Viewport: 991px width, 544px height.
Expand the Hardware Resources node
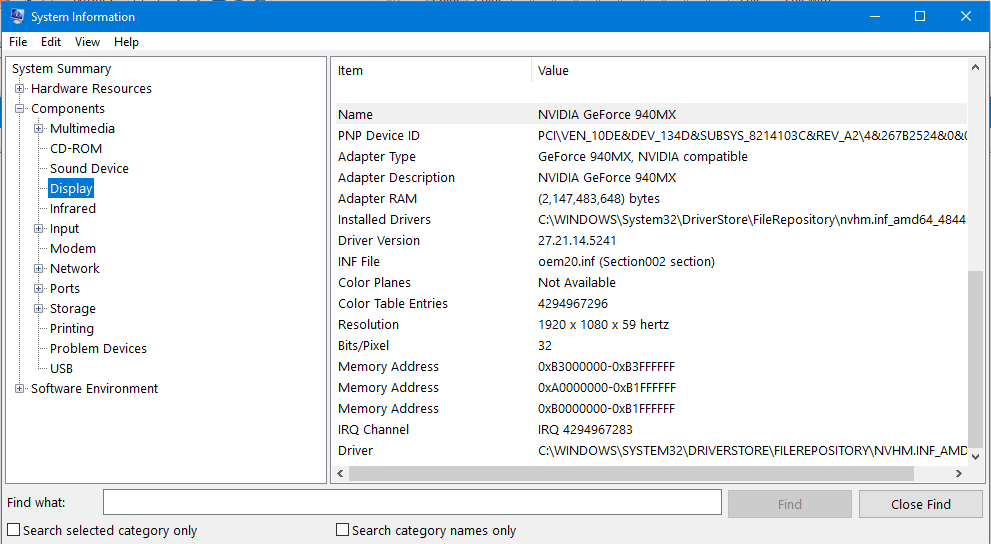point(19,89)
